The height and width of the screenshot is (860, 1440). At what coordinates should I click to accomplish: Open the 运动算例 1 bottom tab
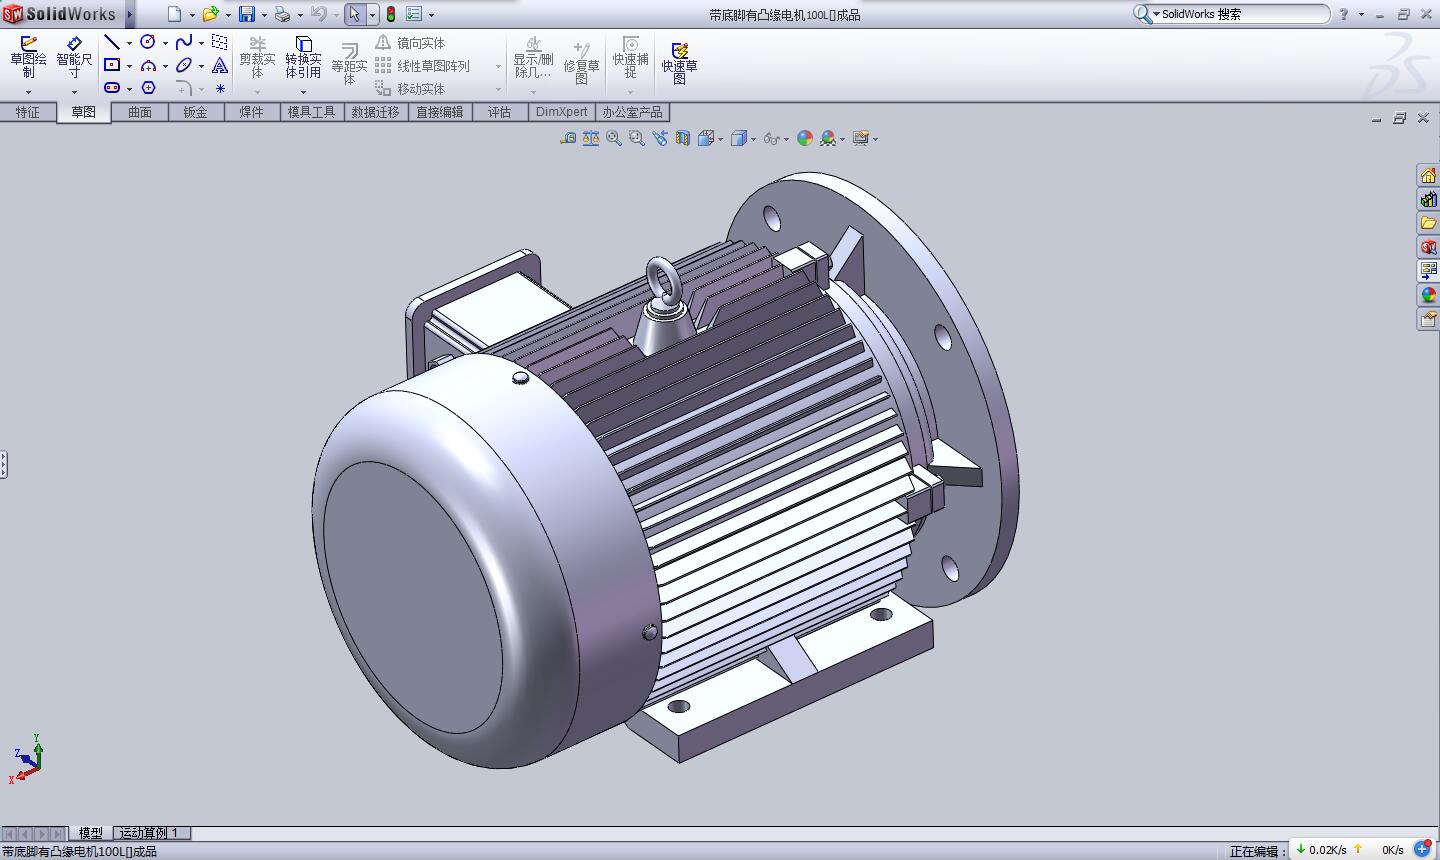150,833
